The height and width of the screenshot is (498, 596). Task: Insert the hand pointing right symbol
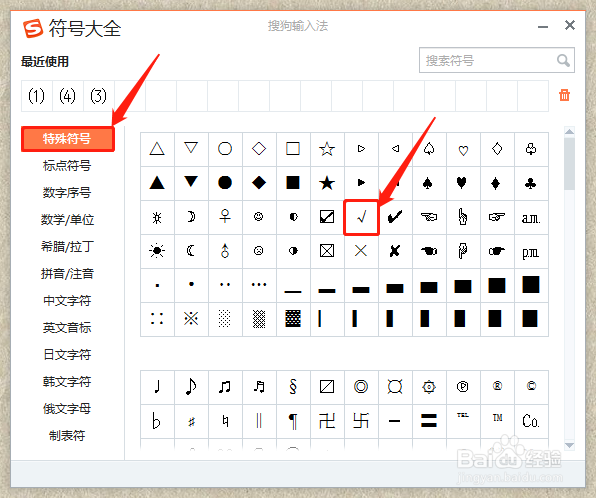tap(497, 217)
